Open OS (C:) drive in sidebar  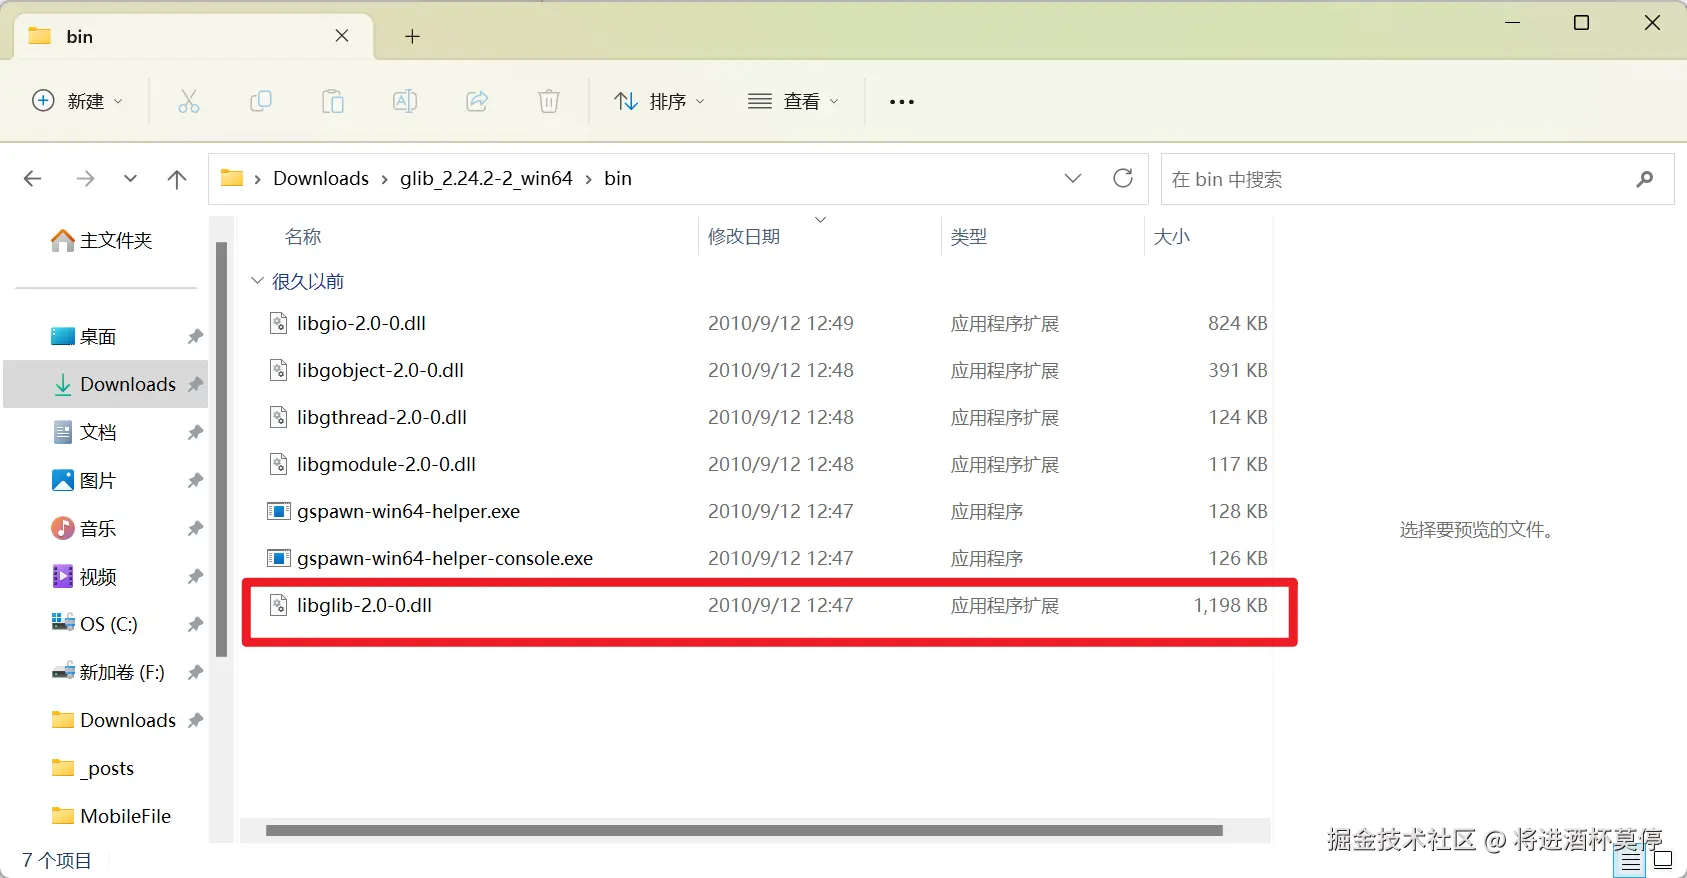[95, 624]
